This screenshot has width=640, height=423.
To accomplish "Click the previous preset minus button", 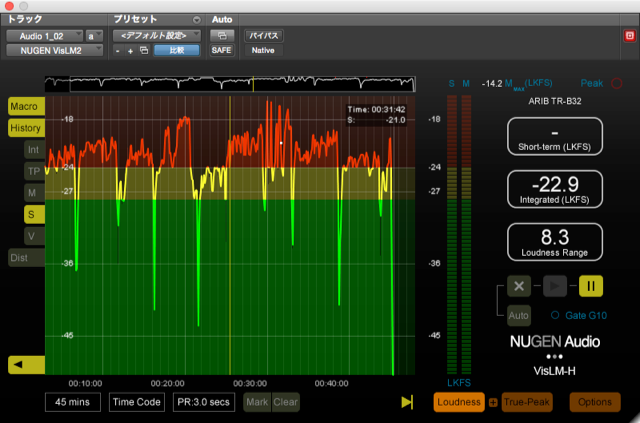I will tap(118, 51).
